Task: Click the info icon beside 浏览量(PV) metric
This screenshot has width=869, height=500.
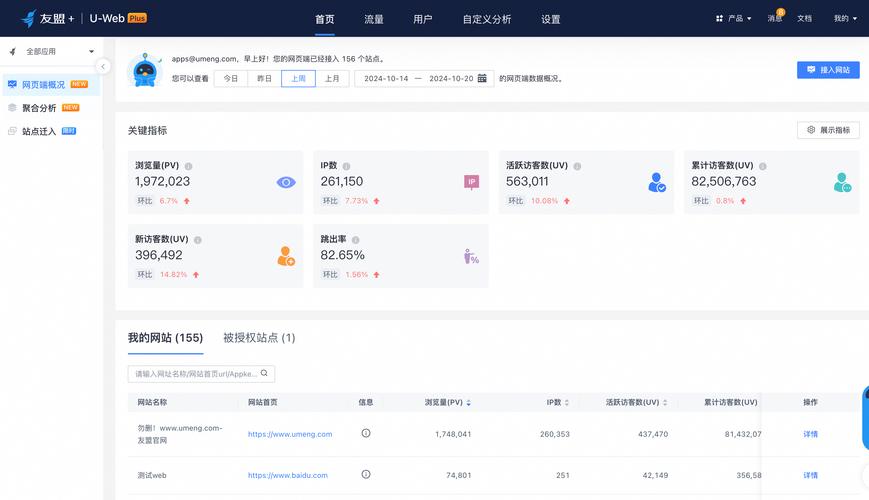Action: click(x=188, y=166)
